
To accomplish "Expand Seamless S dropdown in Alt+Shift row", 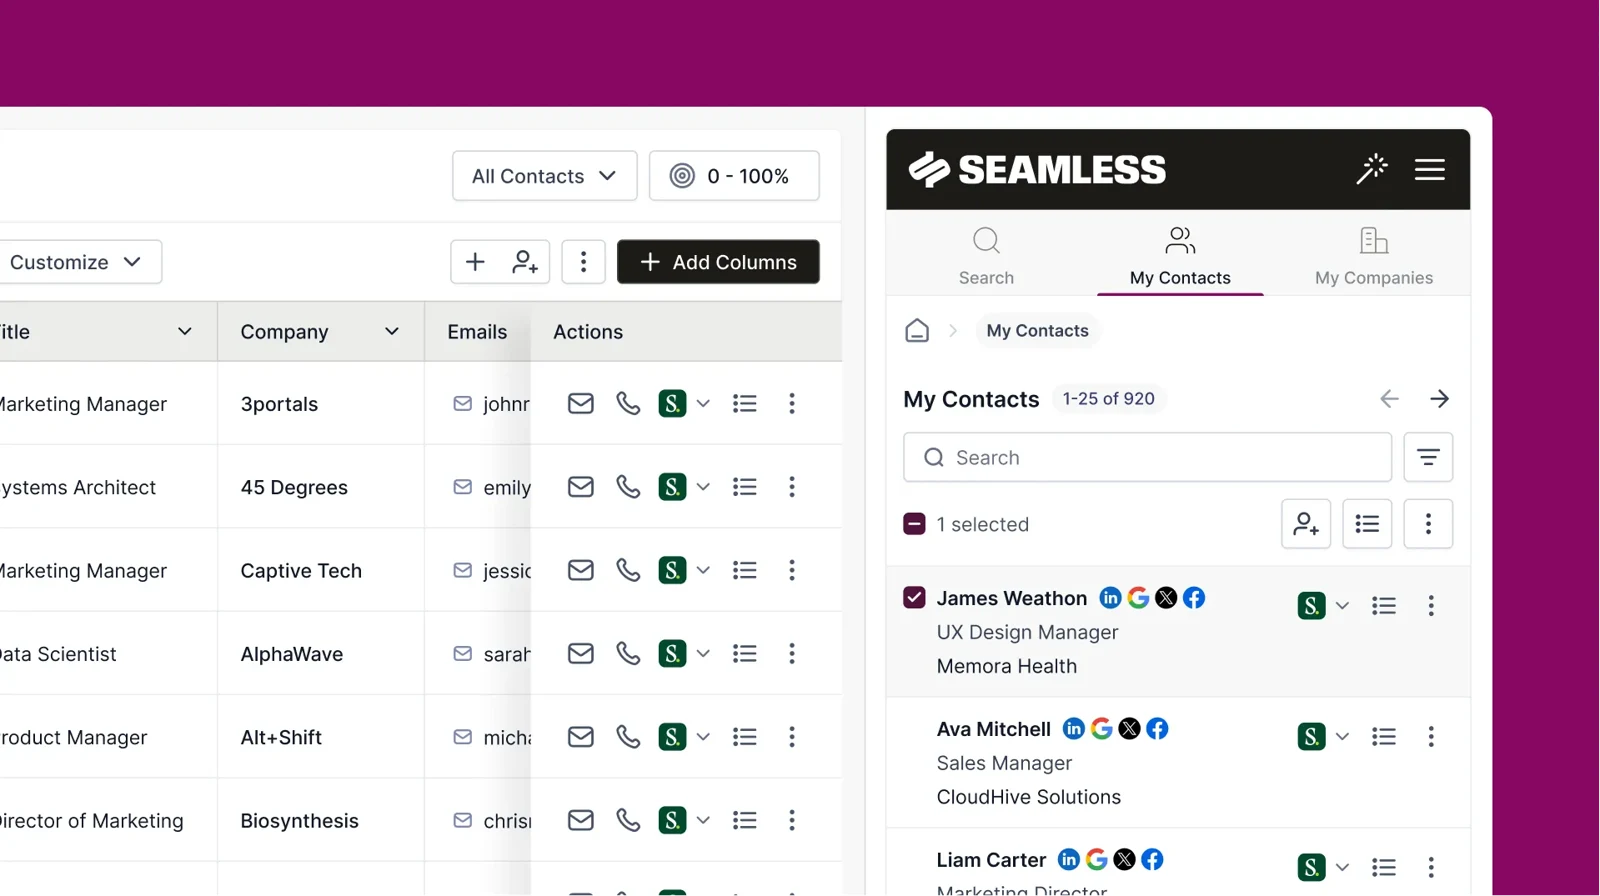I will coord(703,737).
